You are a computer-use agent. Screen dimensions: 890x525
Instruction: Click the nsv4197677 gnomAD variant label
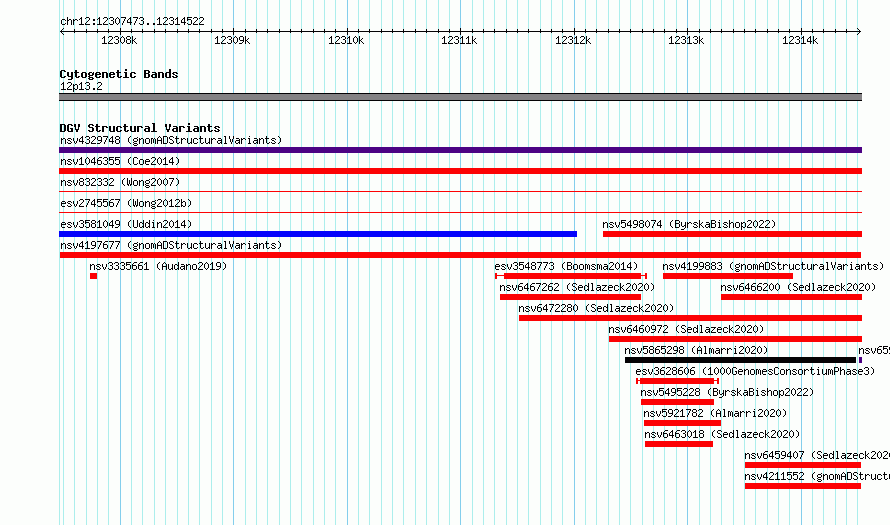coord(171,245)
